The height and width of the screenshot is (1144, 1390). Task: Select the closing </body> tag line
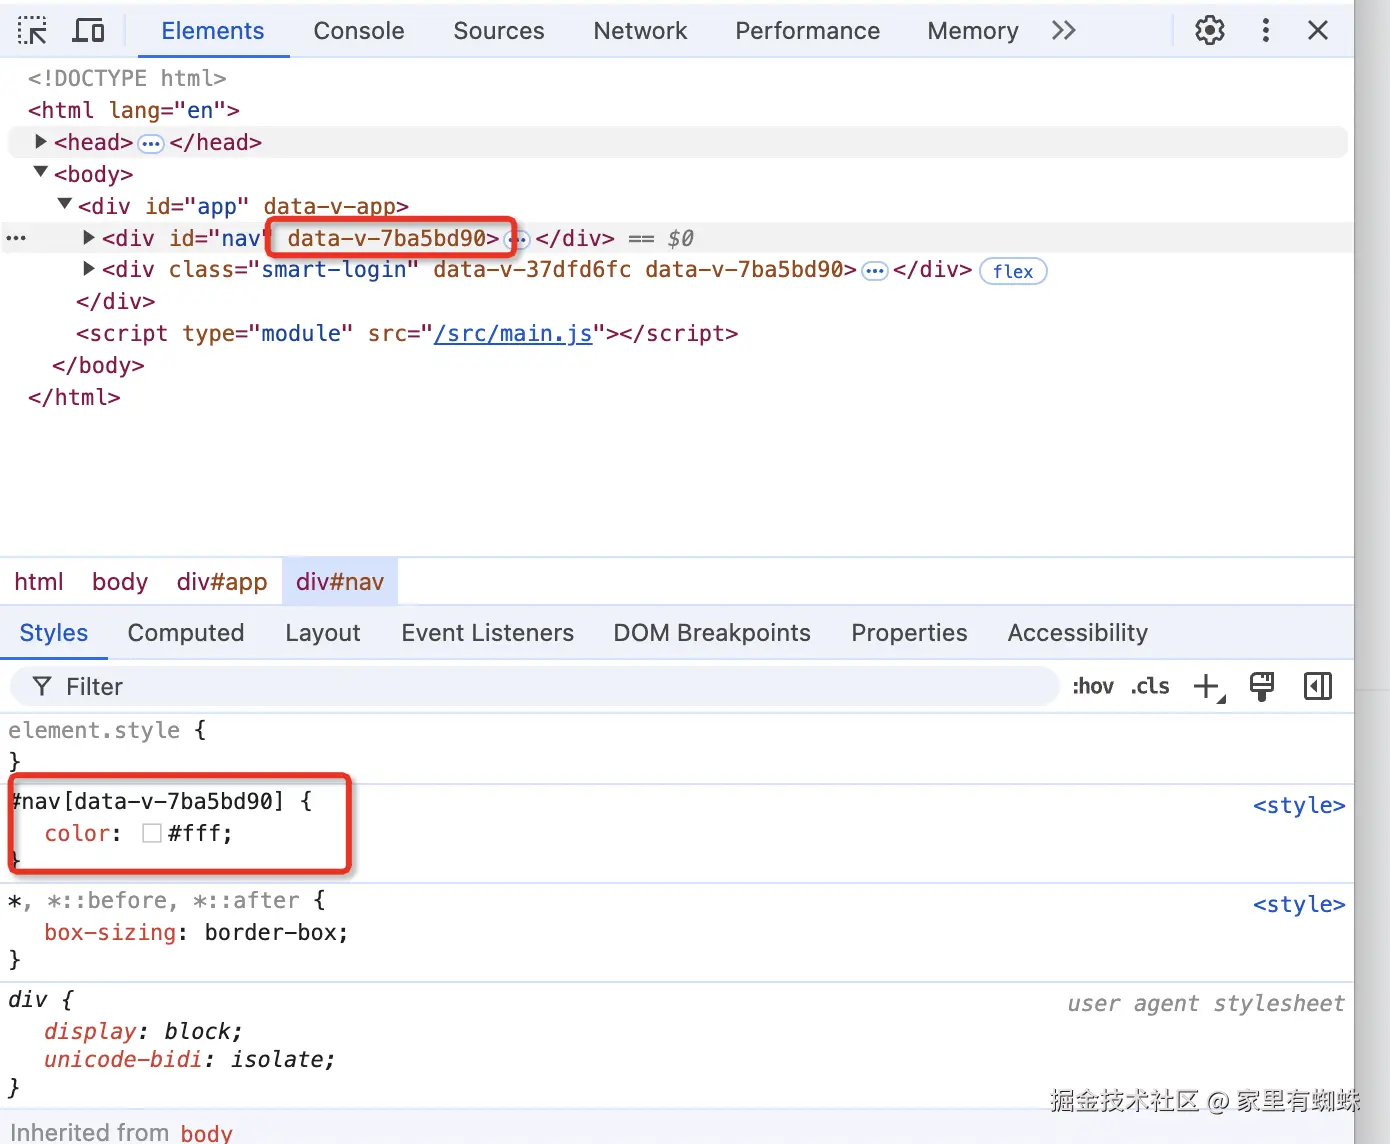[x=98, y=365]
